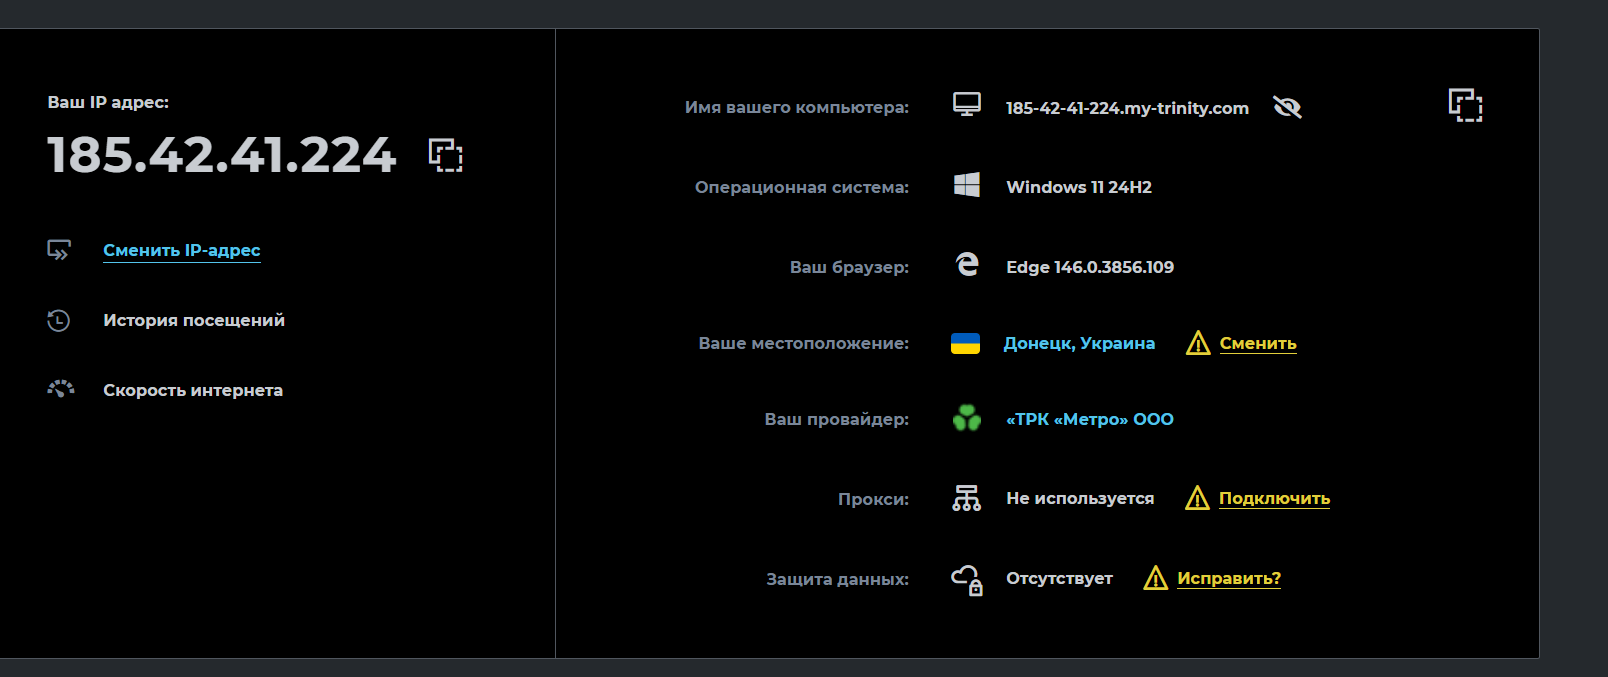Image resolution: width=1608 pixels, height=677 pixels.
Task: Click the cloud lock data protection icon
Action: [966, 579]
